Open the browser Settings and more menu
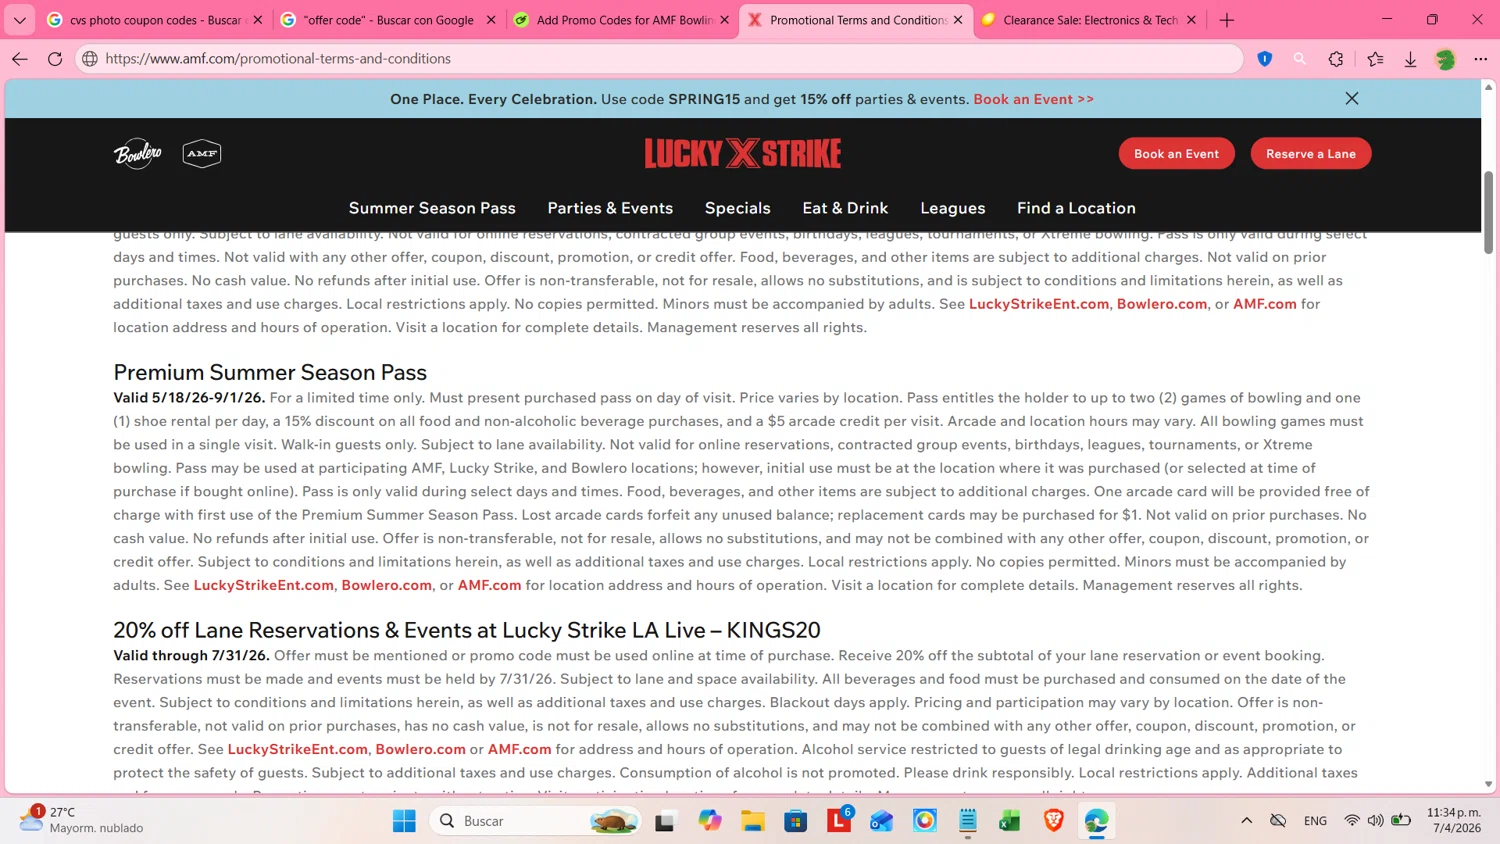 tap(1480, 59)
